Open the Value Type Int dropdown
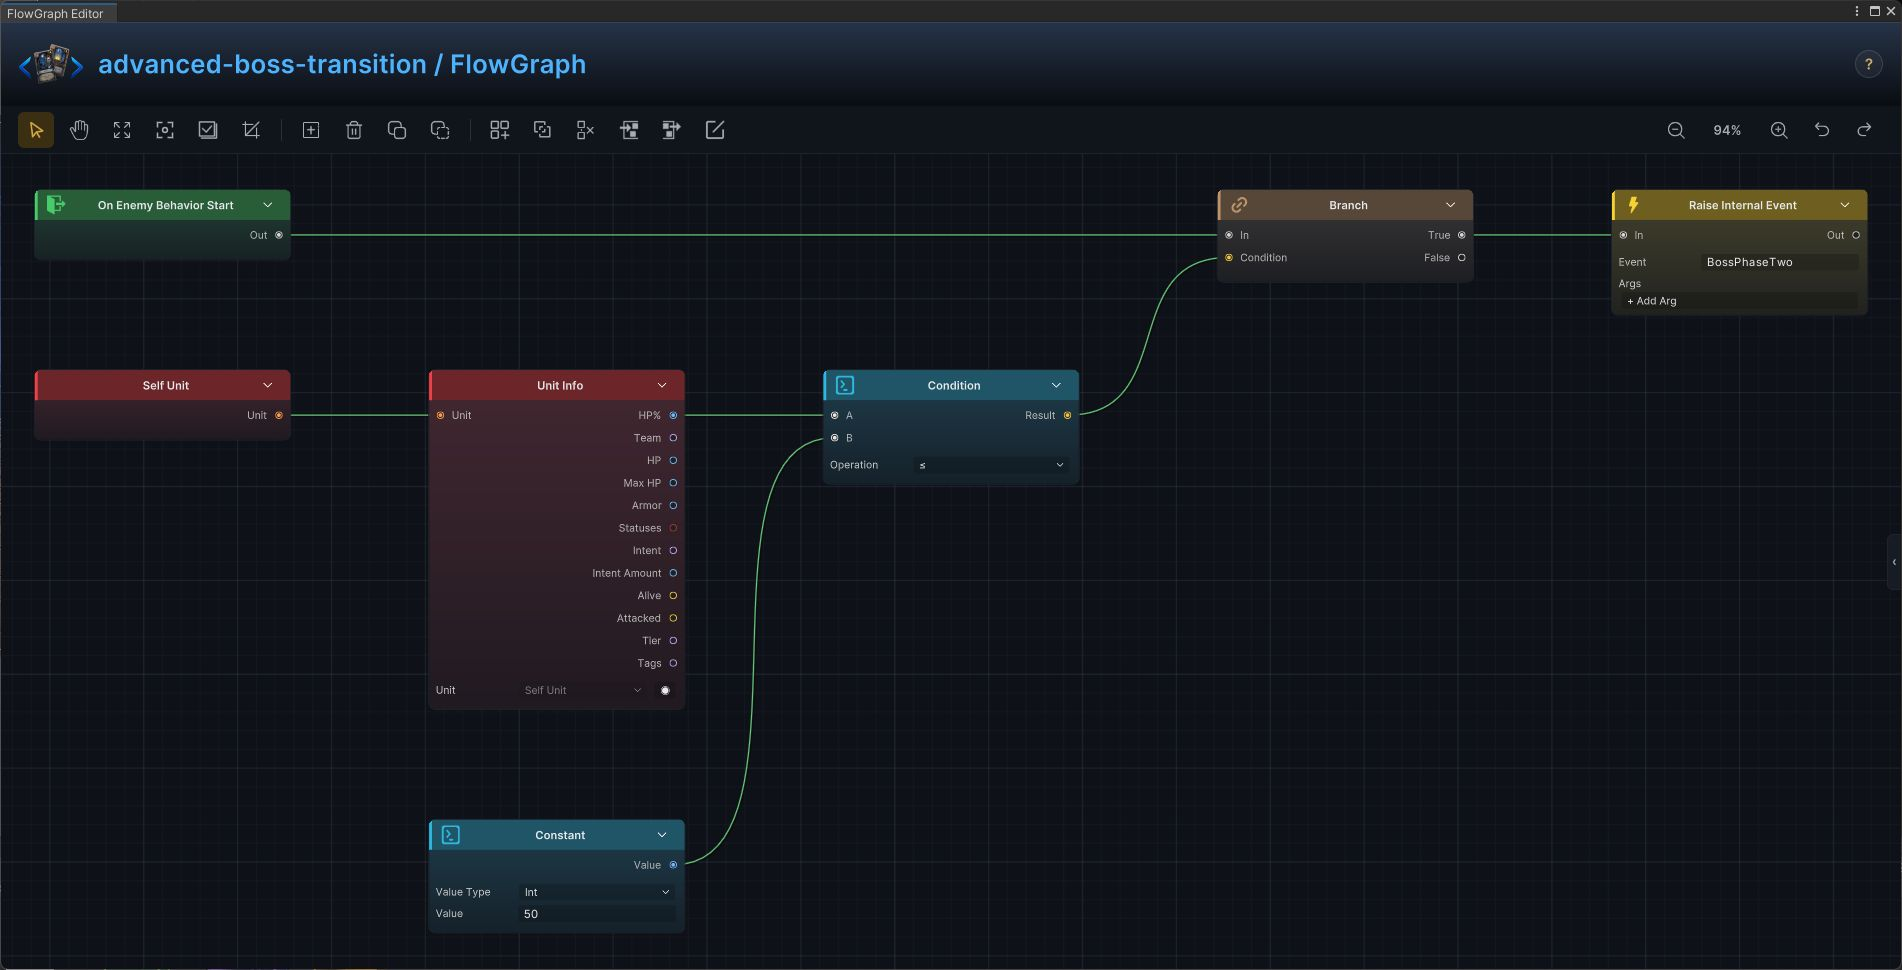The height and width of the screenshot is (970, 1902). point(597,892)
